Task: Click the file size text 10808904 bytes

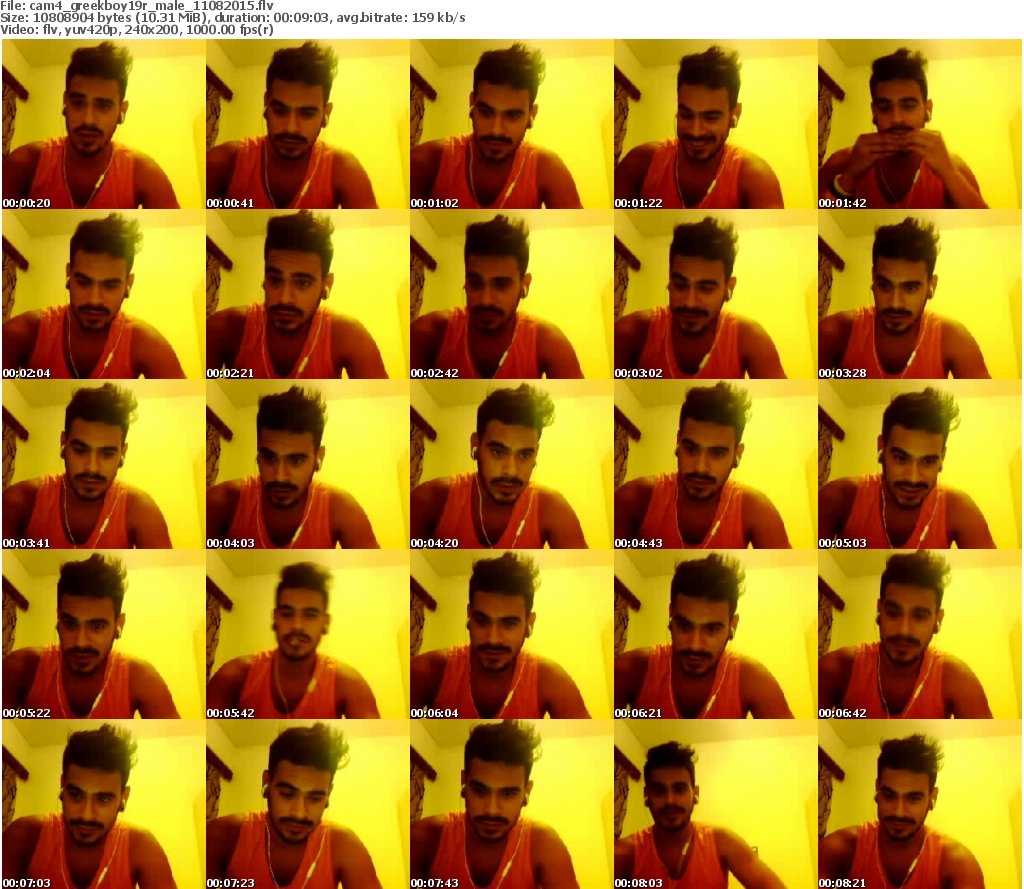Action: 80,18
